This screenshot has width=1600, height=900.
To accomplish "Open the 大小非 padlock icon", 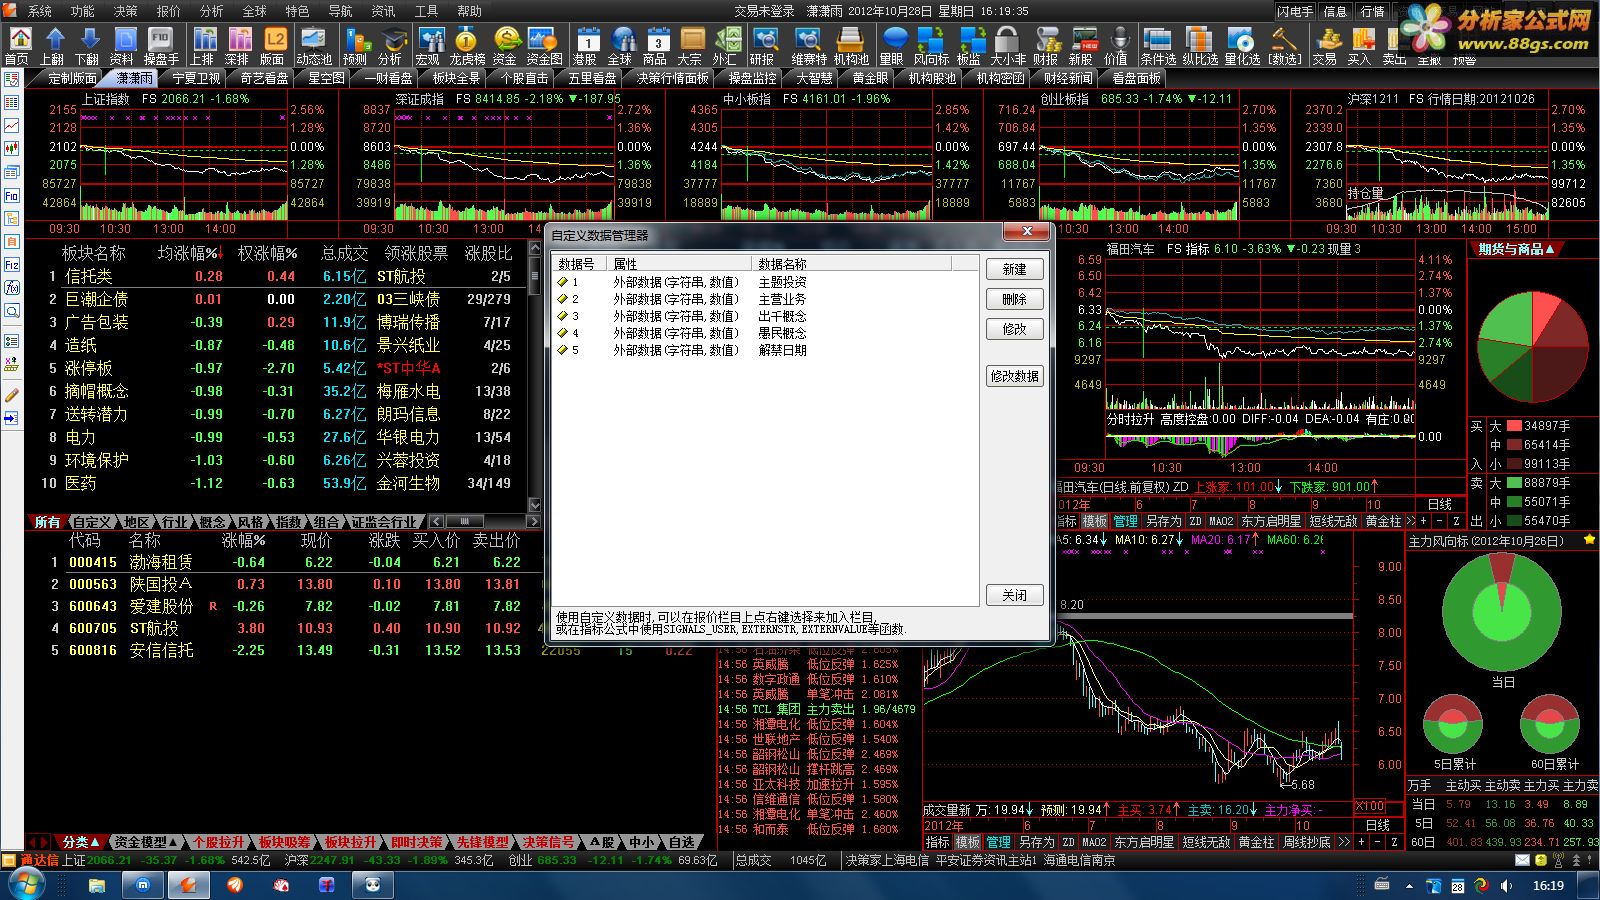I will pos(1007,46).
